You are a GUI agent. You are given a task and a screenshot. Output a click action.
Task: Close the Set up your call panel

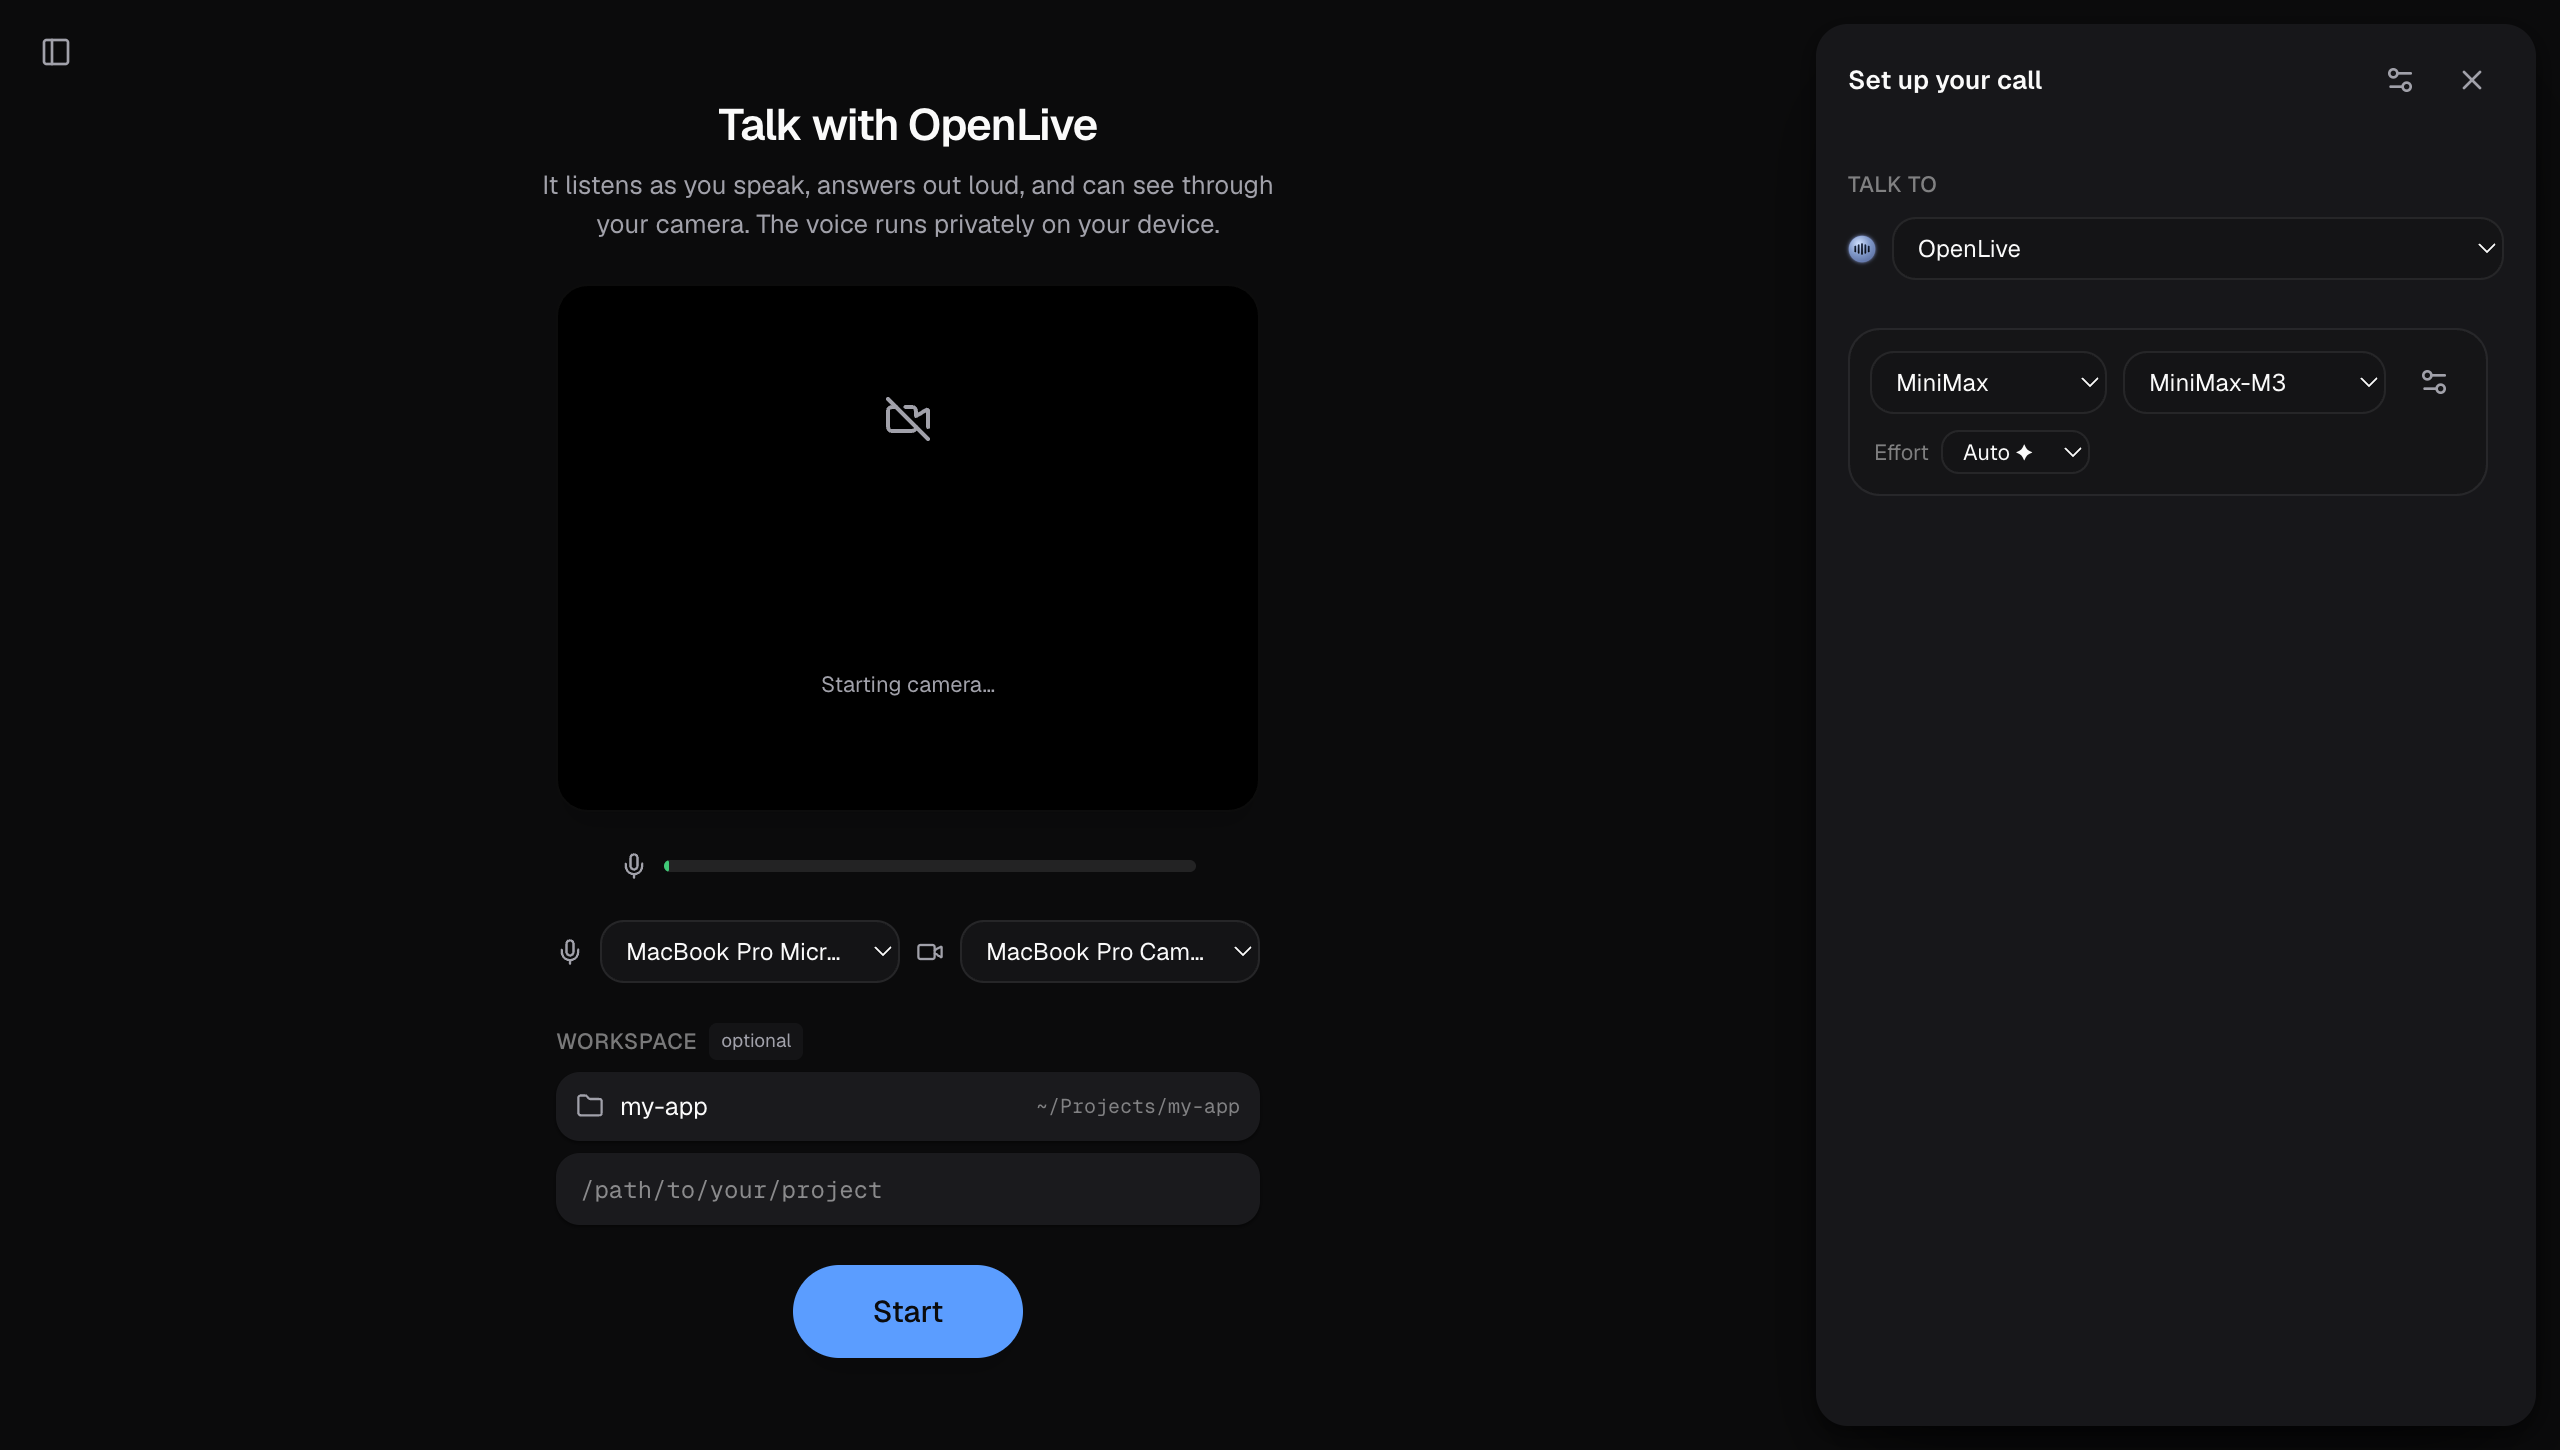coord(2472,80)
